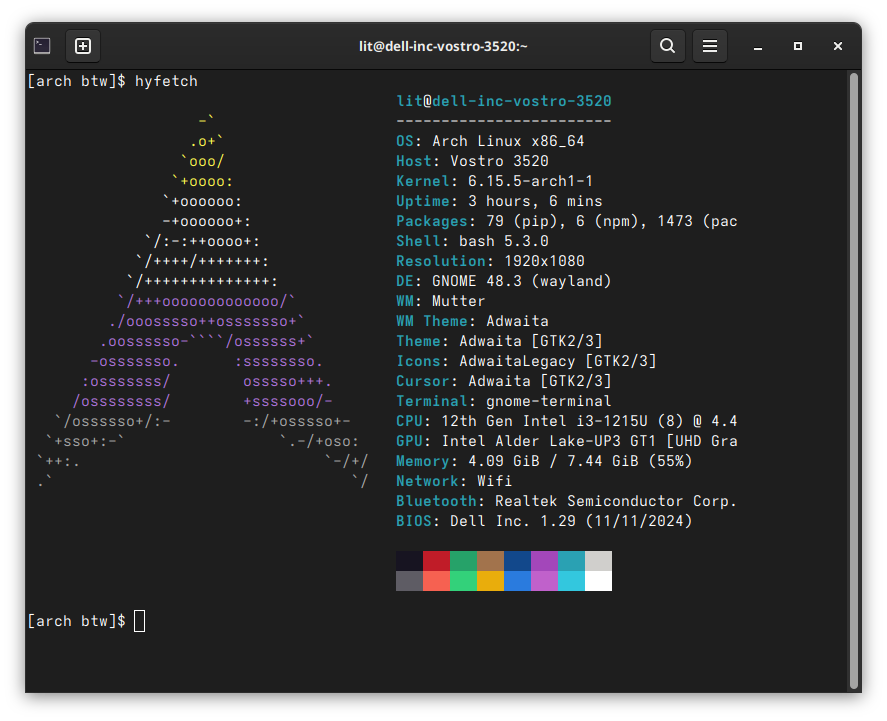The height and width of the screenshot is (721, 887).
Task: Click the bright cyan color swatch
Action: click(x=572, y=581)
